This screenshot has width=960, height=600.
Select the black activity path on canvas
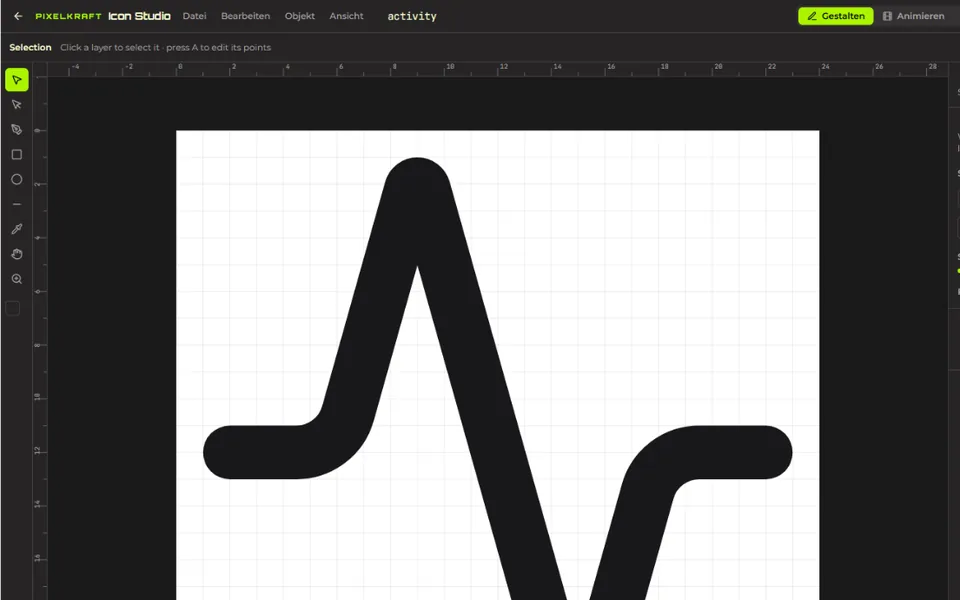pyautogui.click(x=478, y=343)
